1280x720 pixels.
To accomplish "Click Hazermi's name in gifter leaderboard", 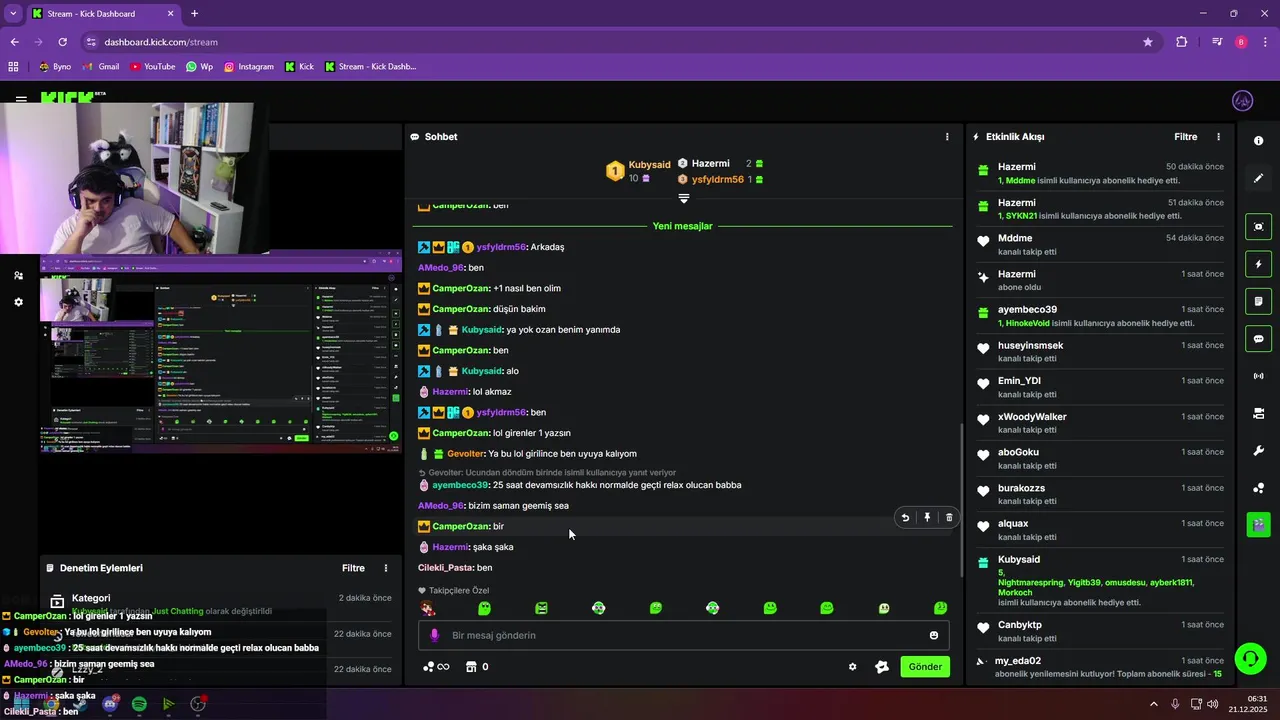I will coord(710,163).
